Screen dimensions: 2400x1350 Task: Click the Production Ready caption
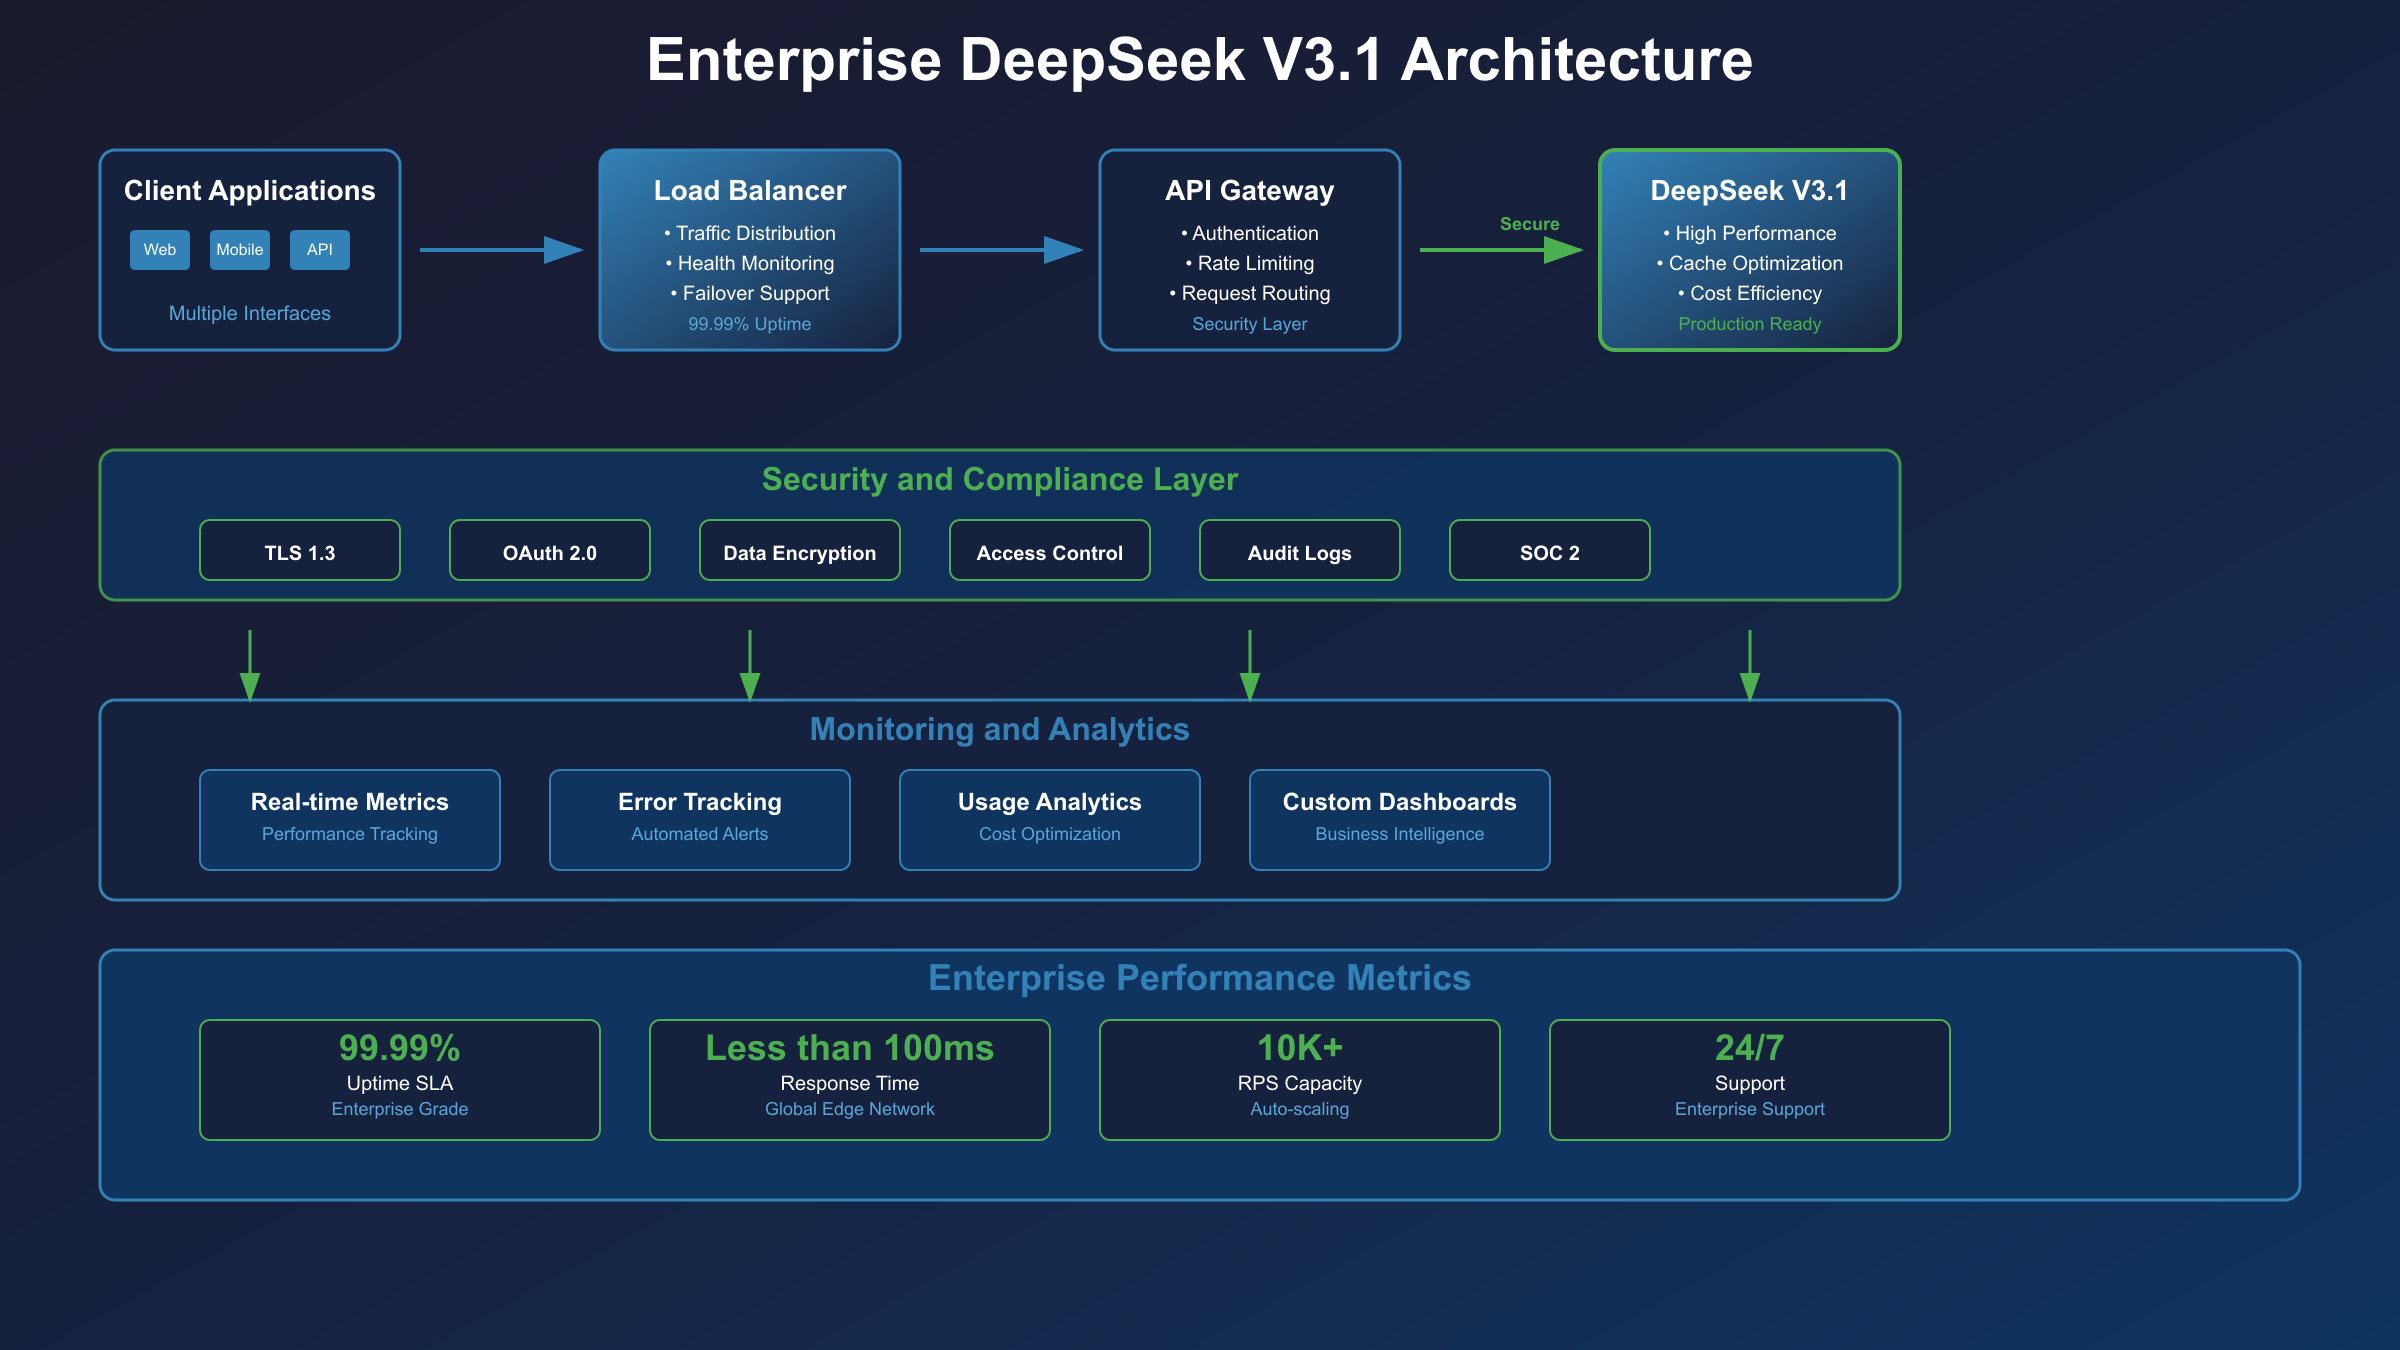coord(1750,324)
